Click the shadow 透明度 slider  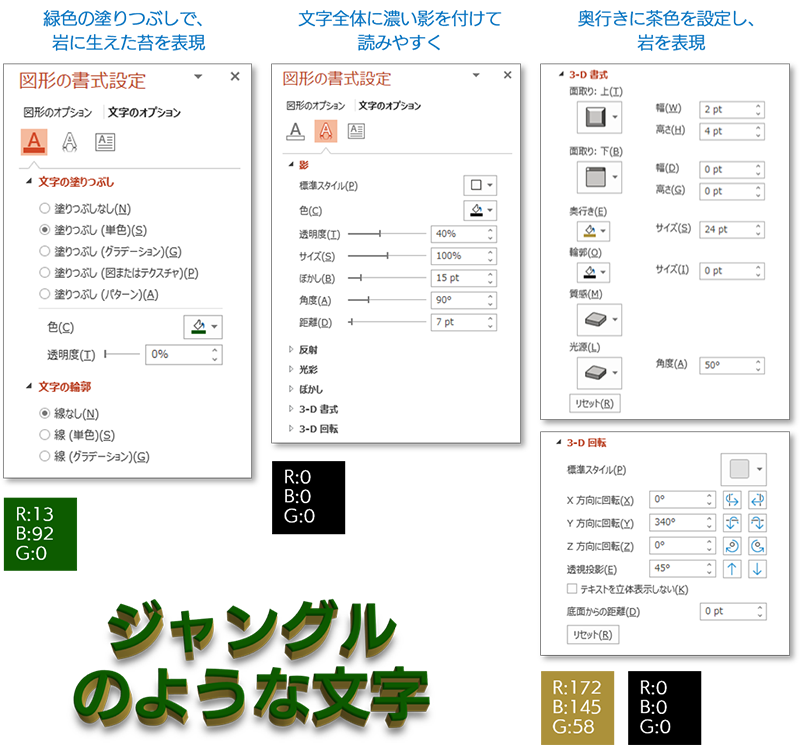(x=379, y=234)
